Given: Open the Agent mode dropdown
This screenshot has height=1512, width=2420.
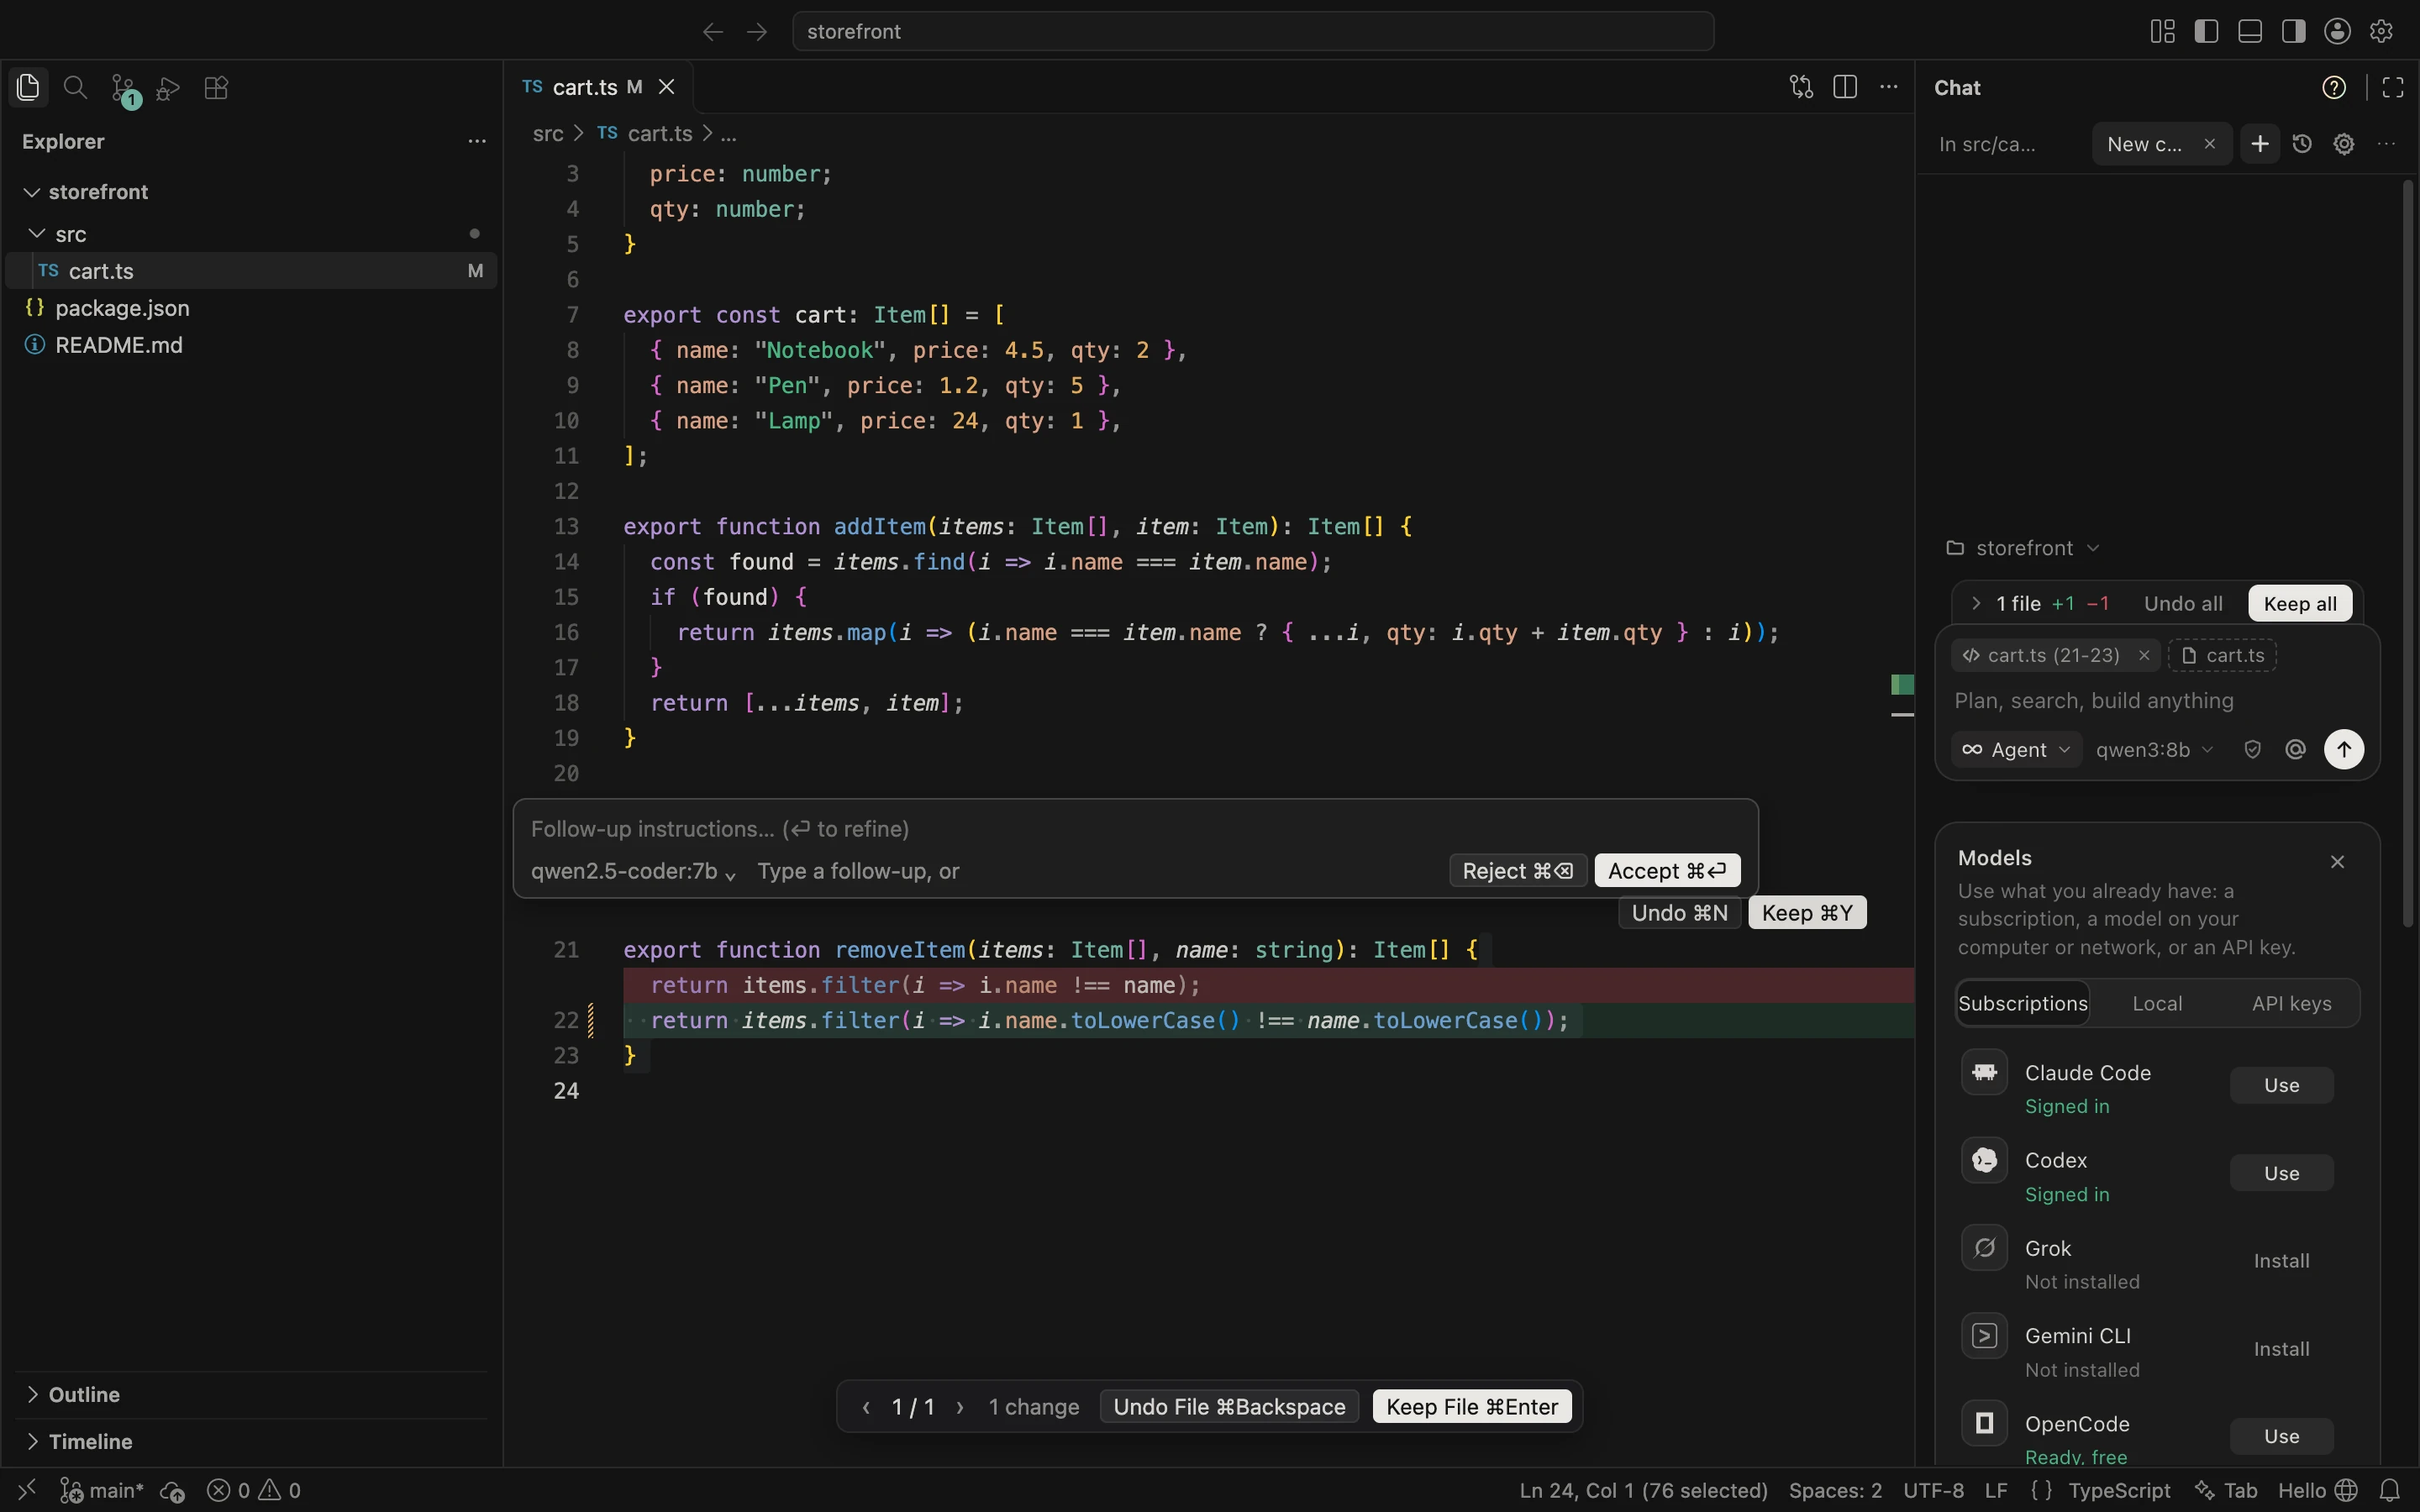Looking at the screenshot, I should tap(2015, 749).
